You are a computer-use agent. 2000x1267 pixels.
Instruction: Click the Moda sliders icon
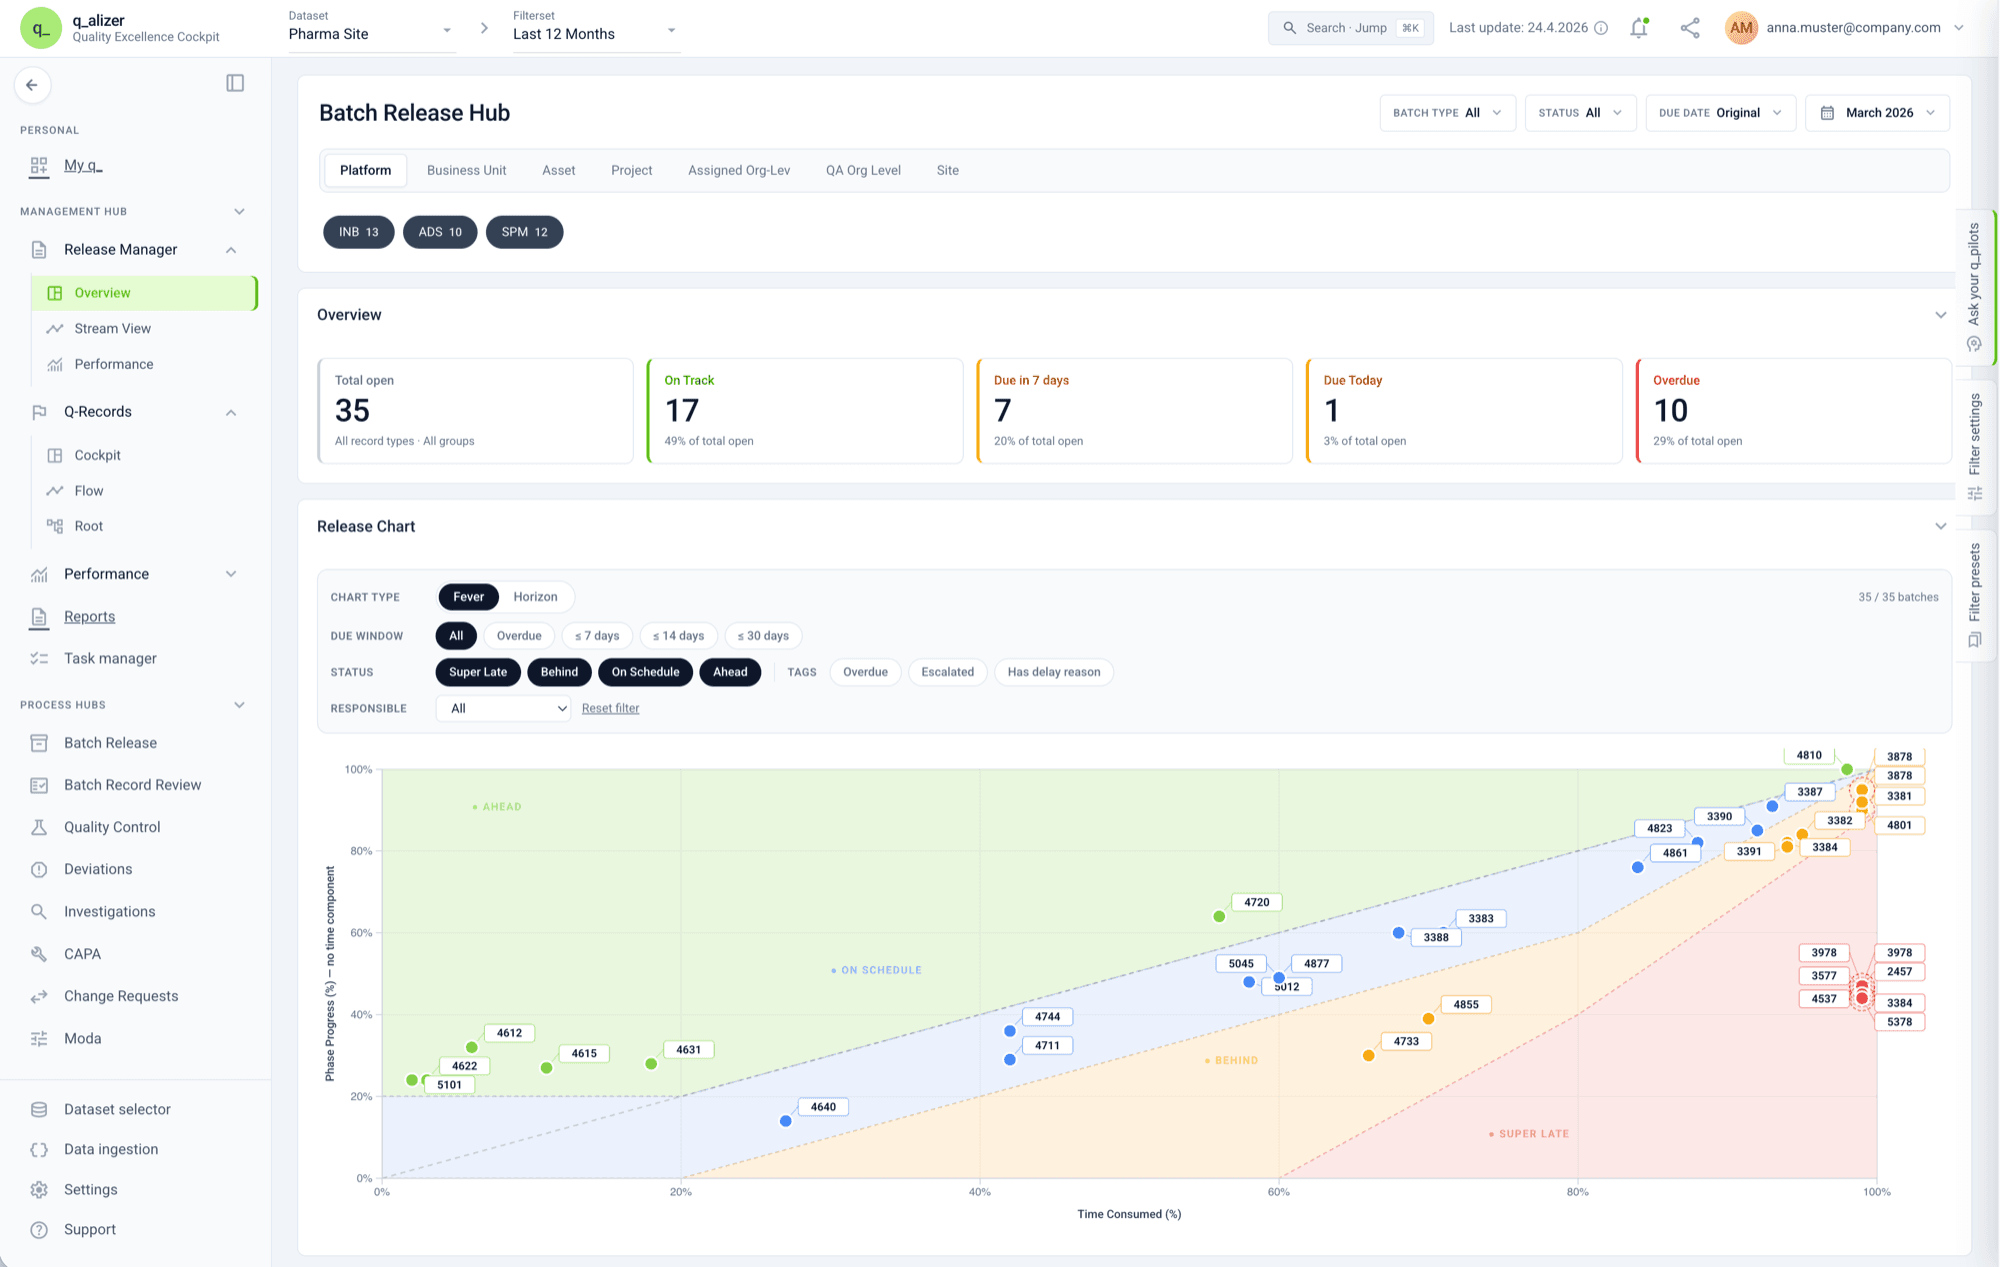[x=39, y=1039]
